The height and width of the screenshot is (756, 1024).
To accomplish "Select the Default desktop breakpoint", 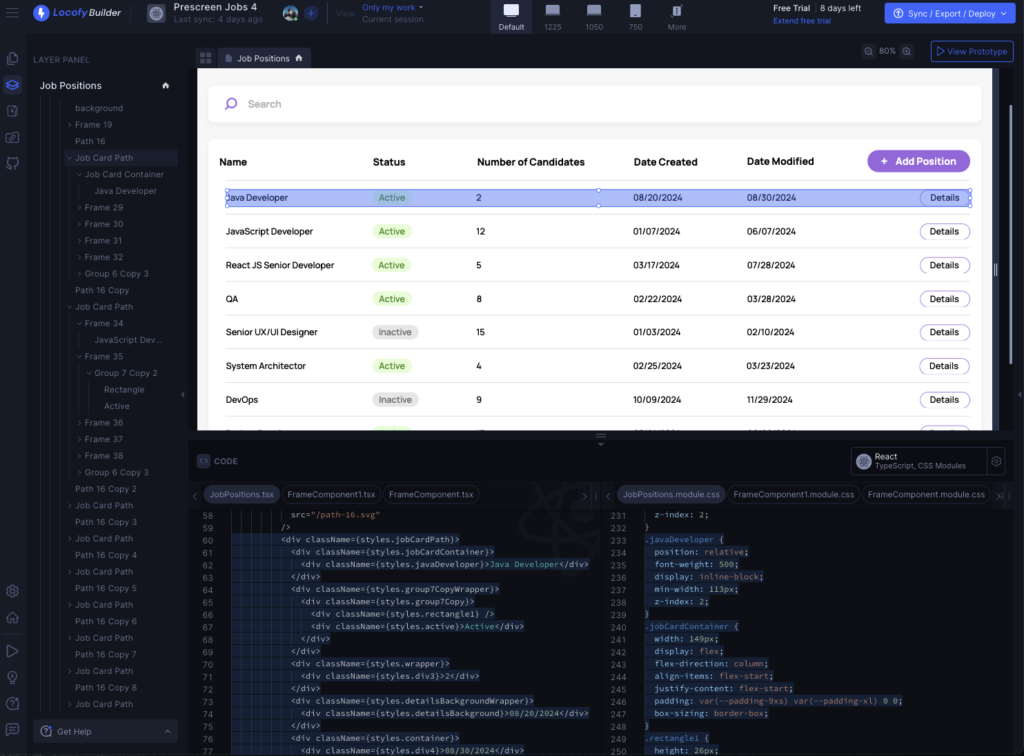I will 511,16.
